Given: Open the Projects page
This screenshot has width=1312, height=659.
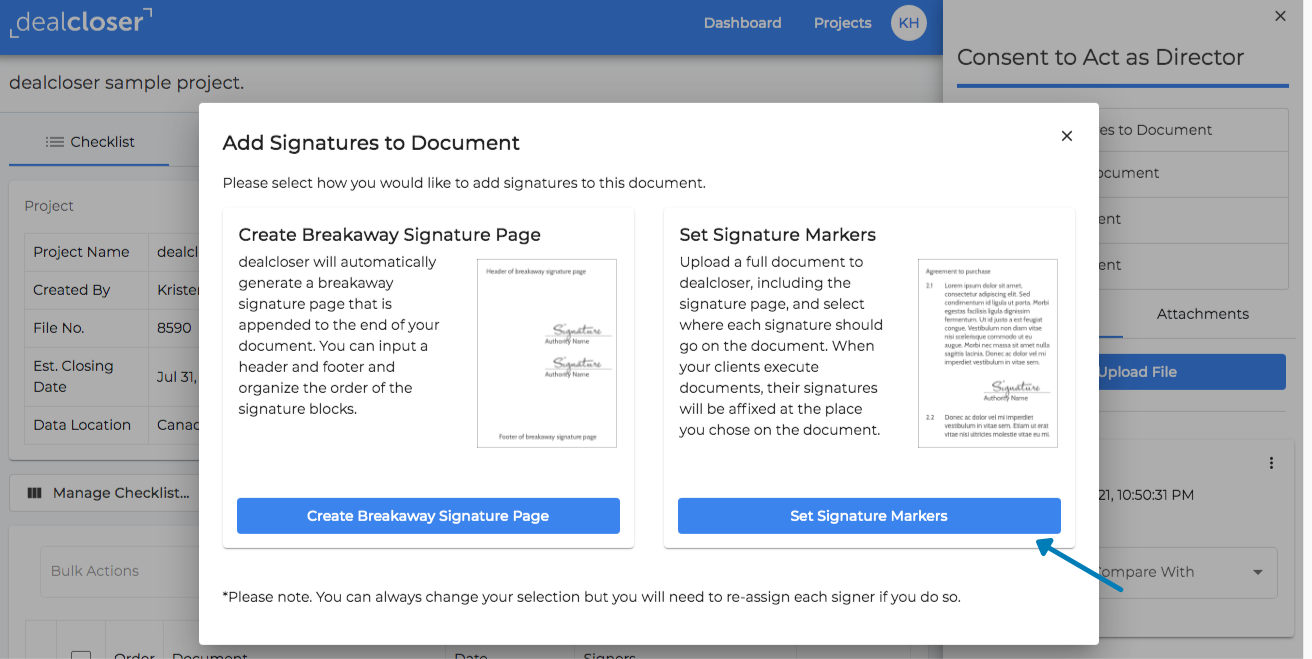Looking at the screenshot, I should point(843,23).
